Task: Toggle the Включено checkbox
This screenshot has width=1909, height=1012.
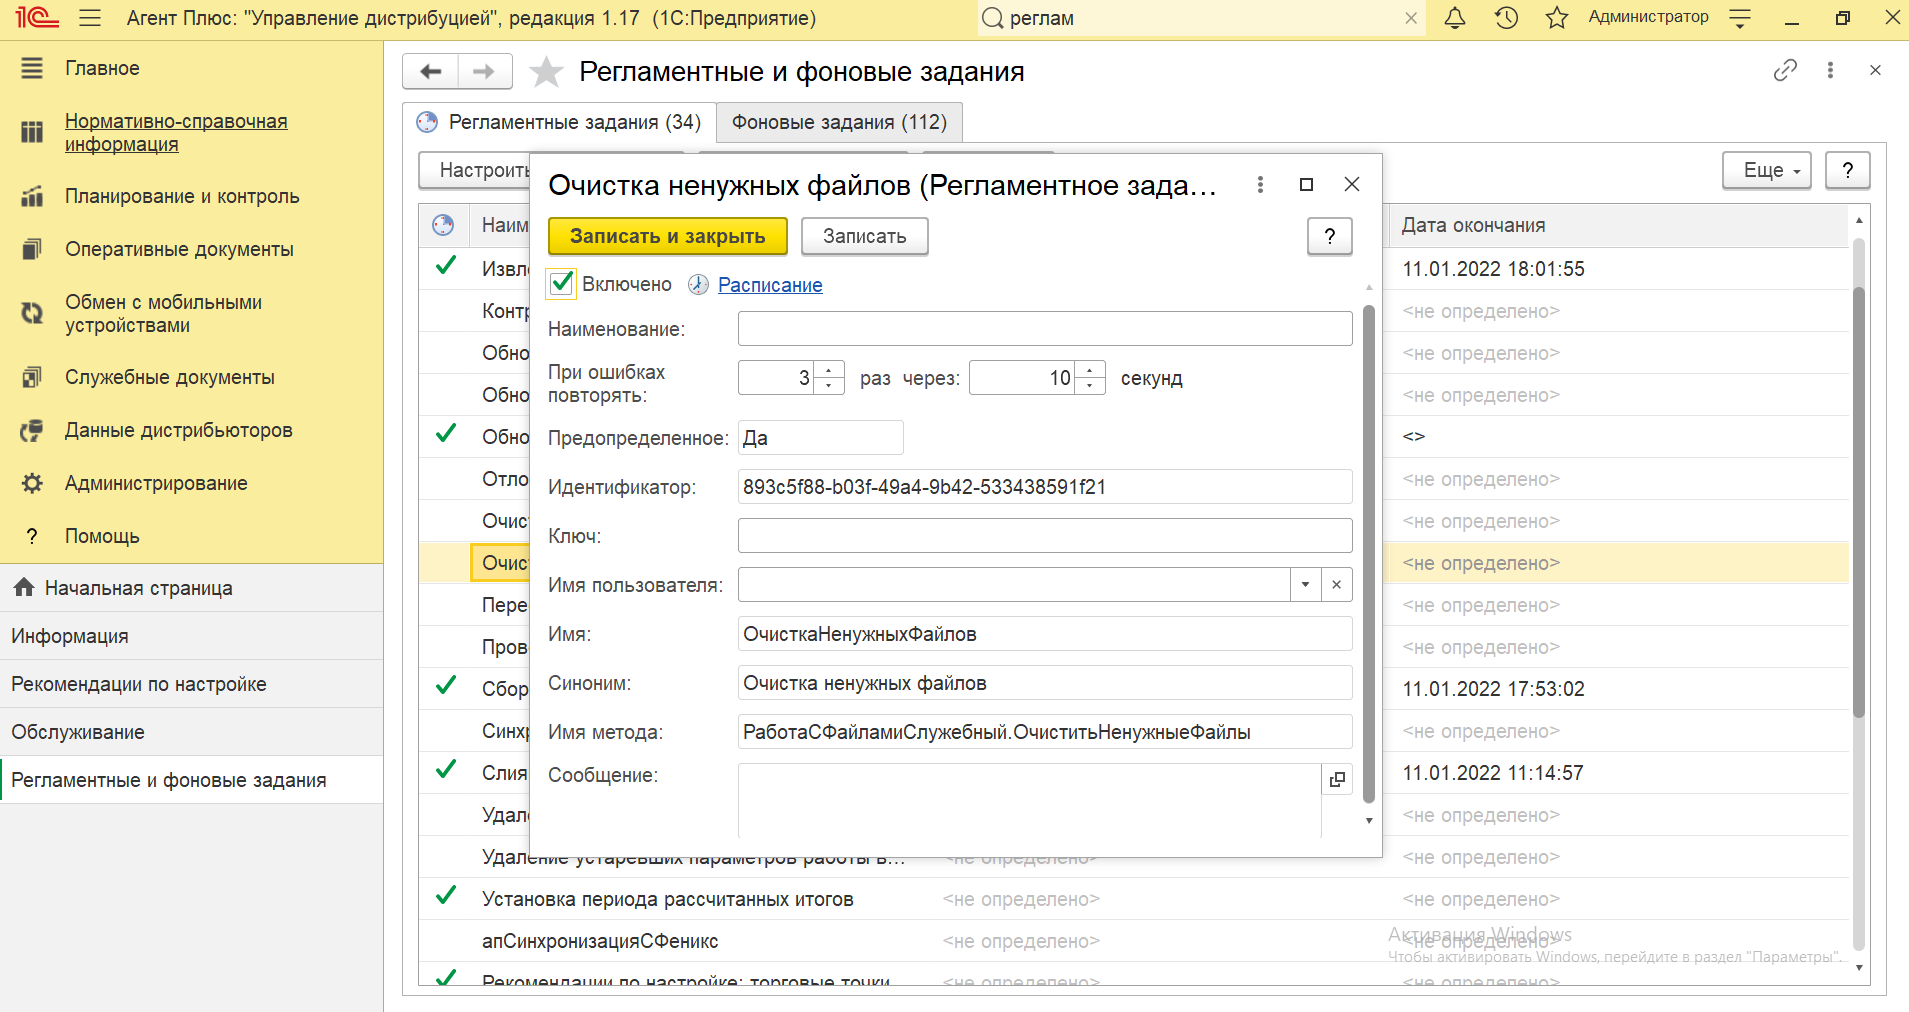Action: (x=563, y=284)
